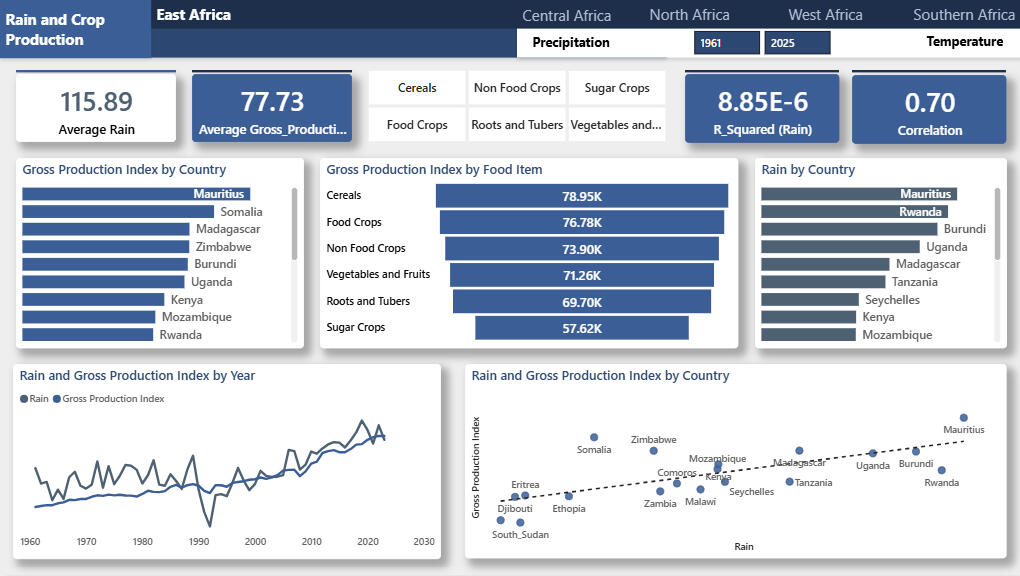Click the Rain legend marker
This screenshot has height=576, width=1020.
click(24, 399)
